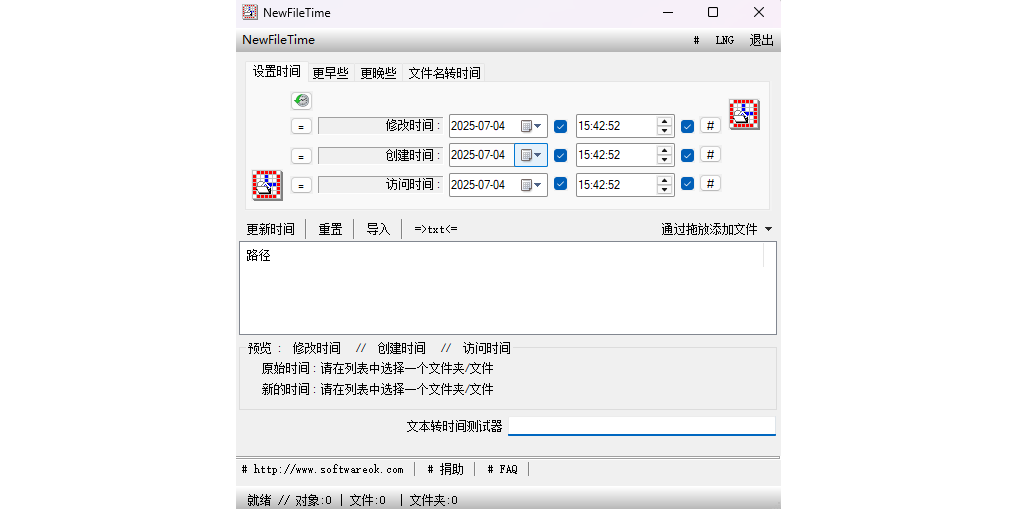Click the 文件夹:0 status bar entry
This screenshot has height=509, width=1018.
tap(434, 501)
